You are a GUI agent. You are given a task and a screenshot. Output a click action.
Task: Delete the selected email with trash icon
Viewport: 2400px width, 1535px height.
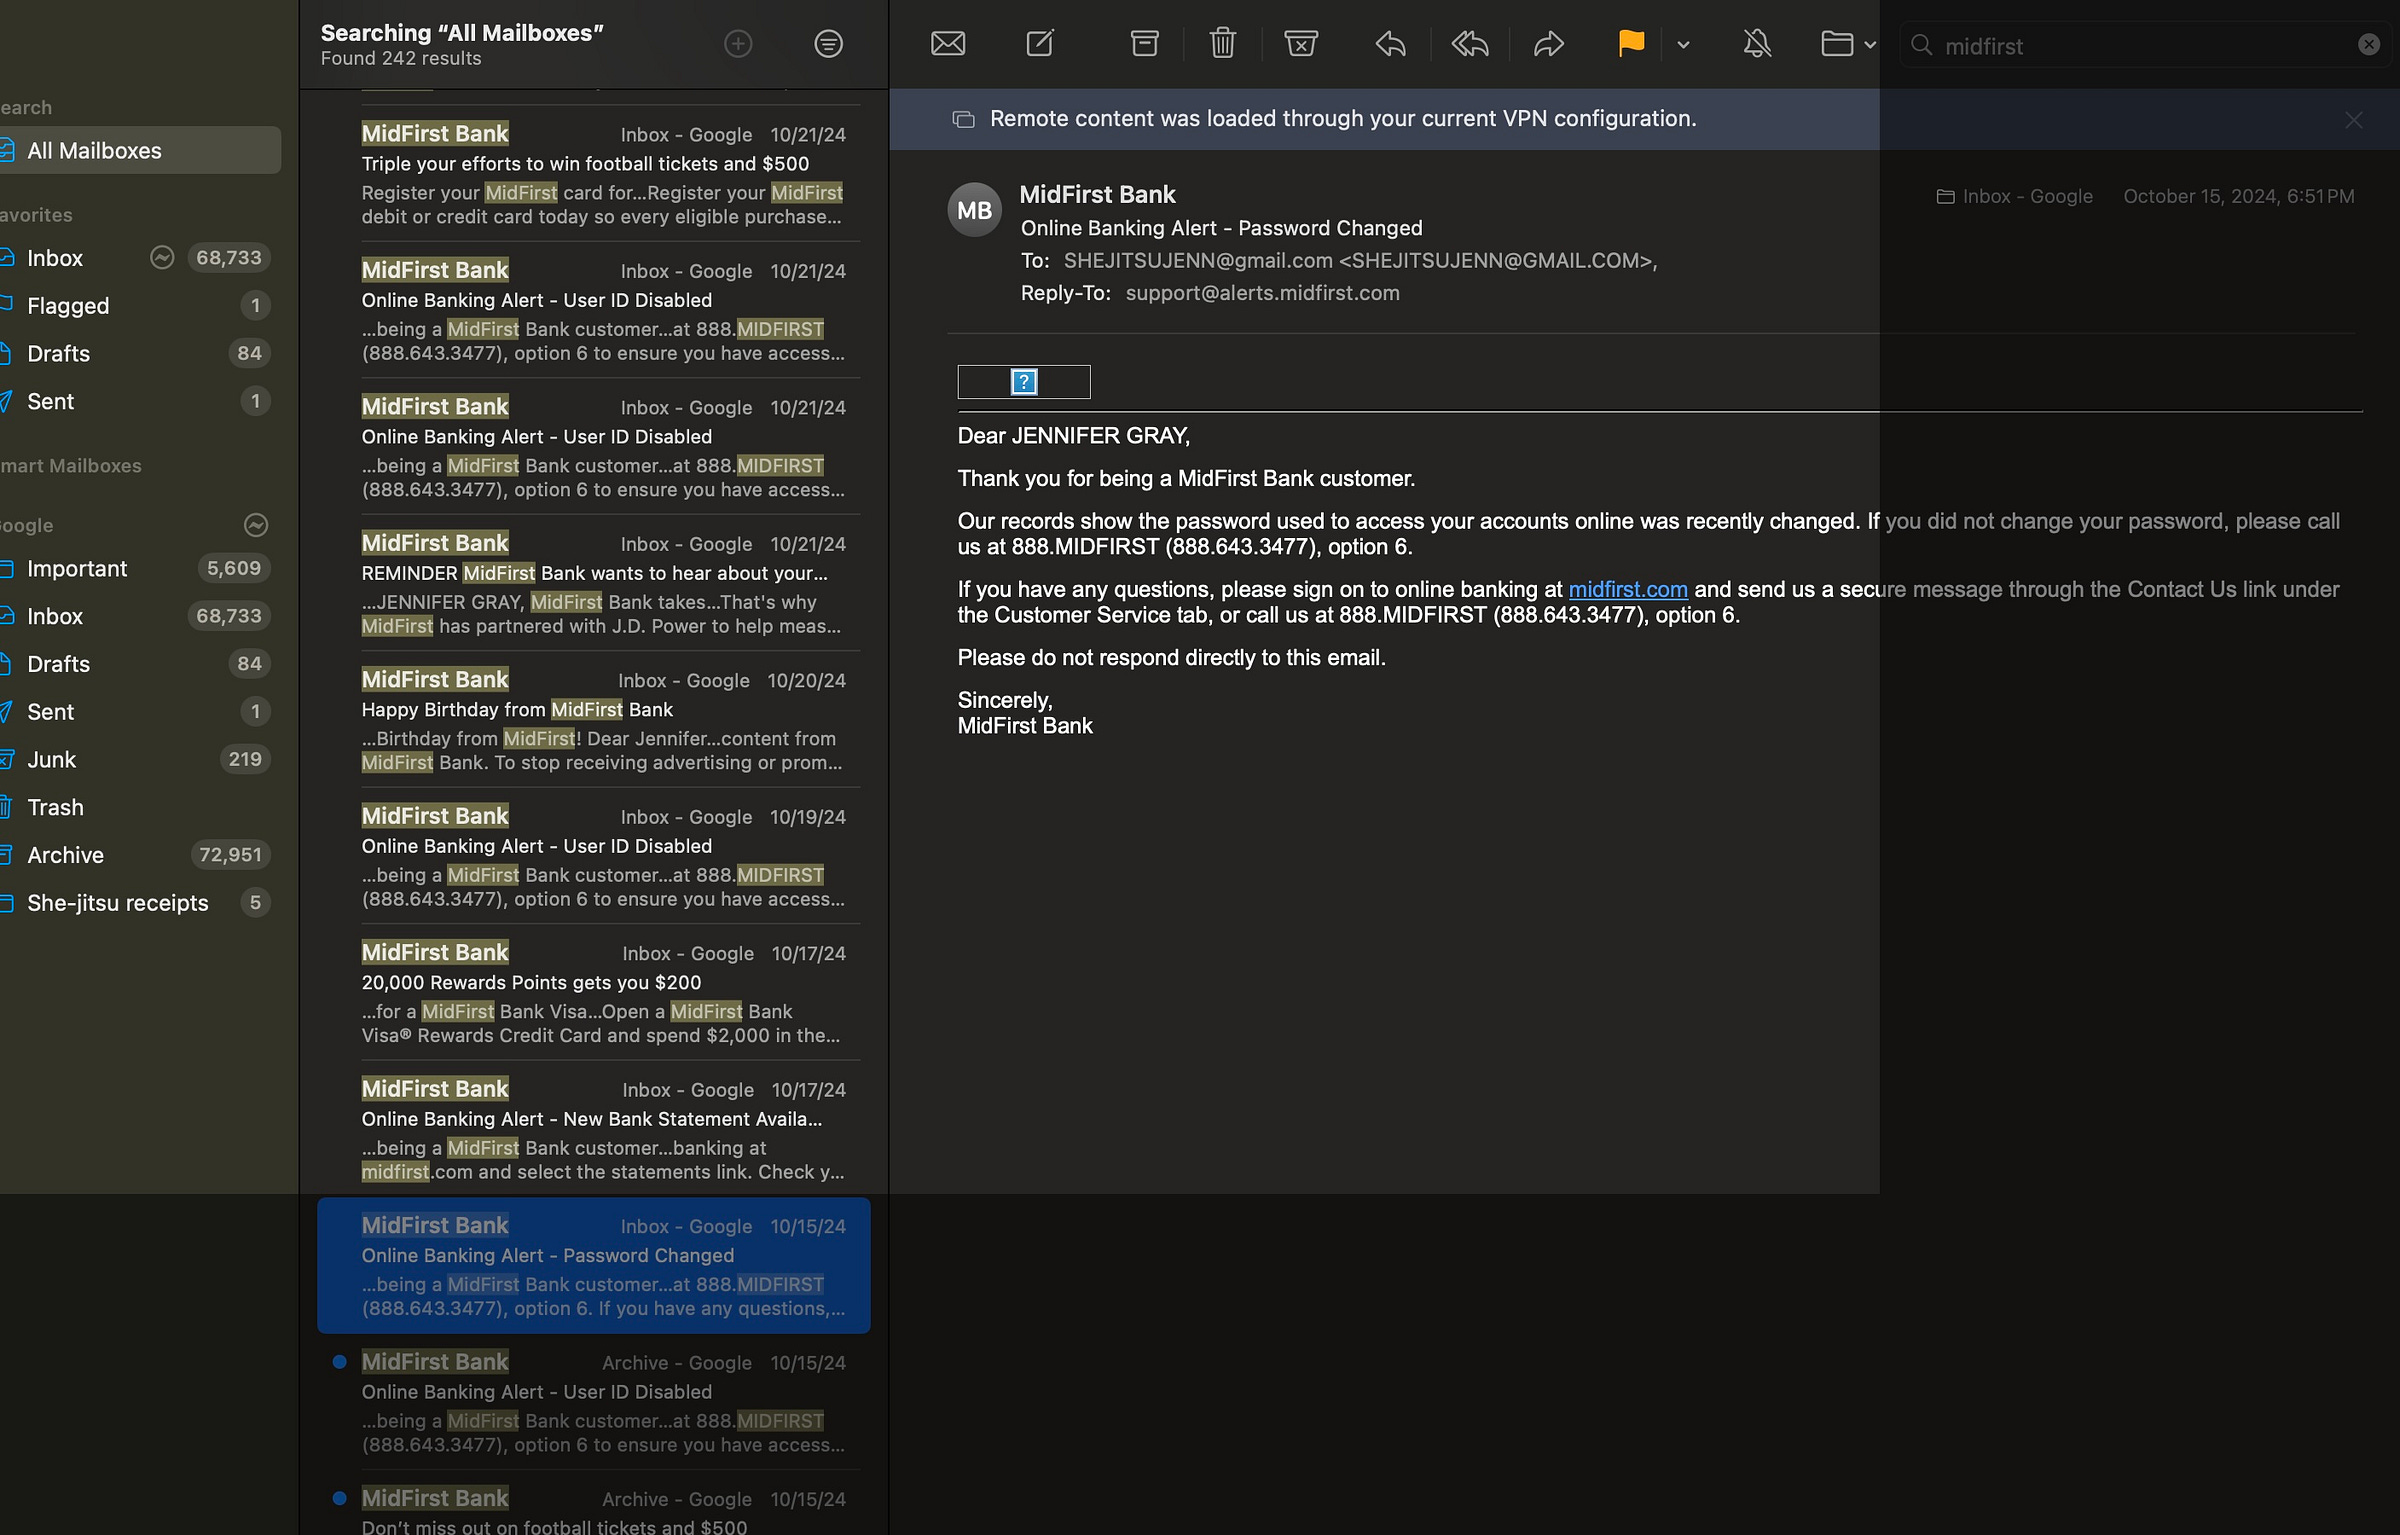click(1222, 44)
